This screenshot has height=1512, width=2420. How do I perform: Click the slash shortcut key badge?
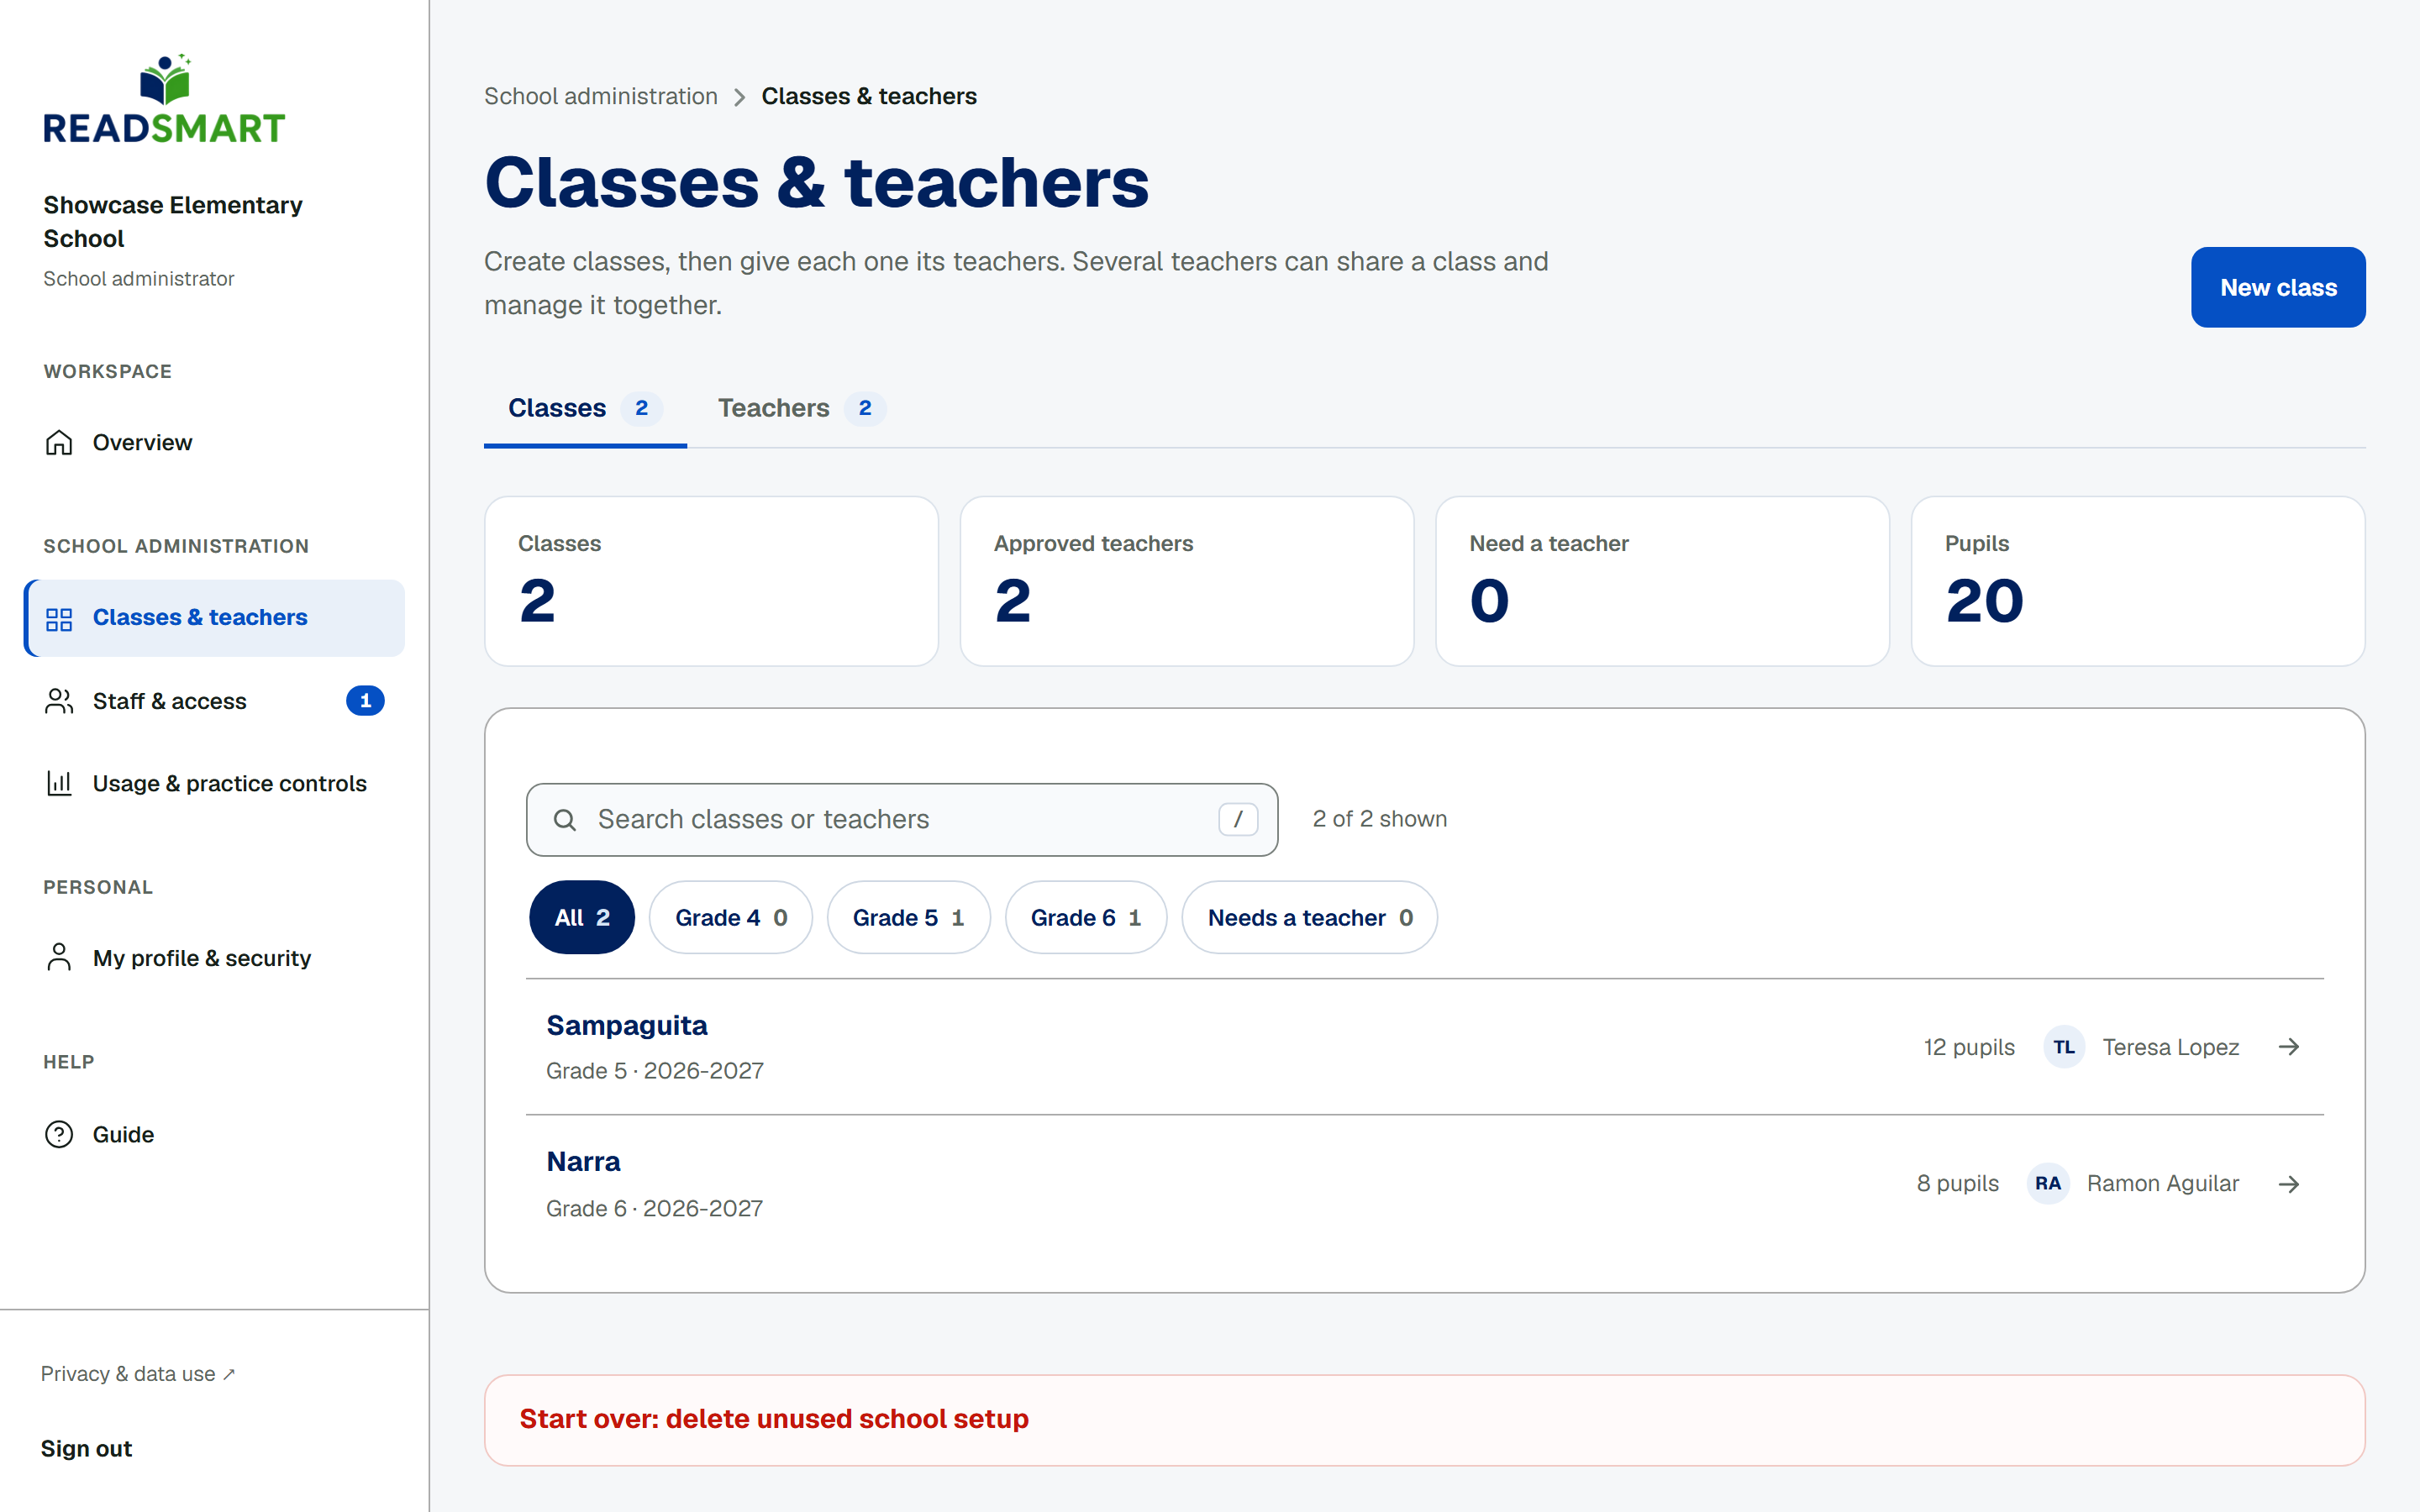pyautogui.click(x=1238, y=819)
